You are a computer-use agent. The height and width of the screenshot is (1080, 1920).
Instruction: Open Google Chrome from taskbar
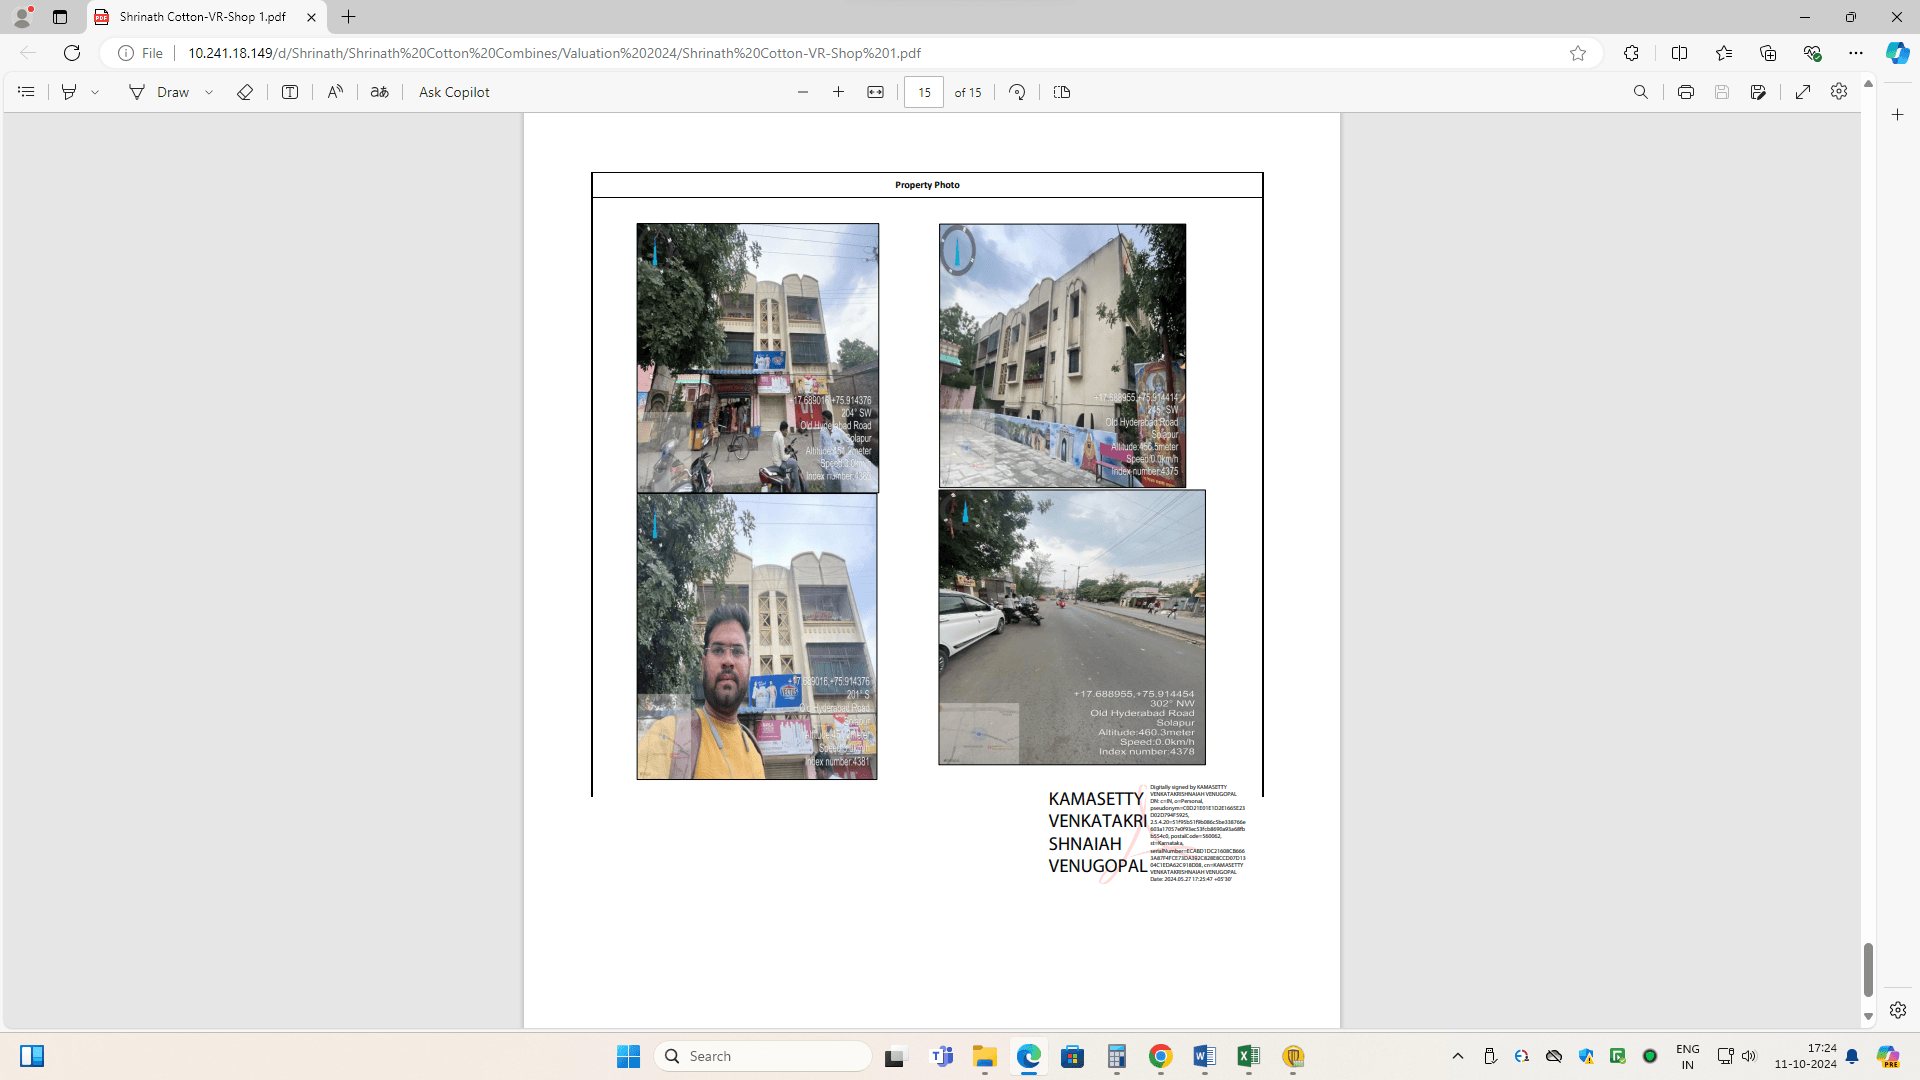1160,1056
